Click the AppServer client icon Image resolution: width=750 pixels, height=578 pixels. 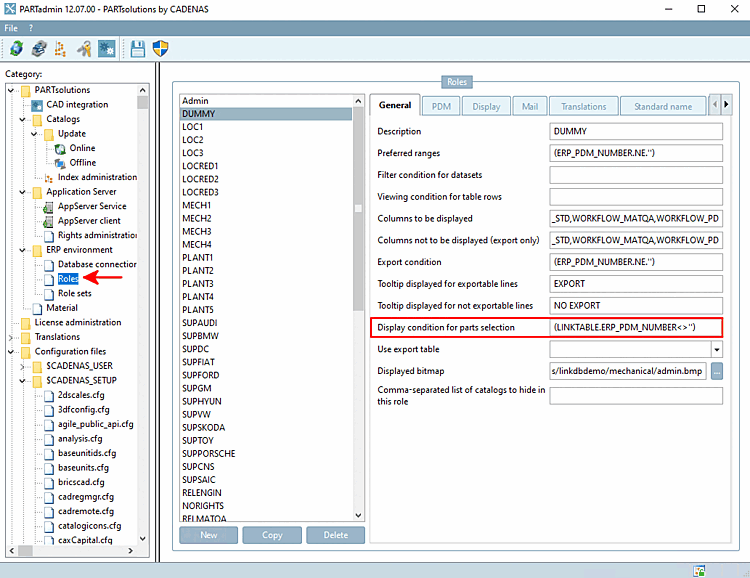point(48,221)
